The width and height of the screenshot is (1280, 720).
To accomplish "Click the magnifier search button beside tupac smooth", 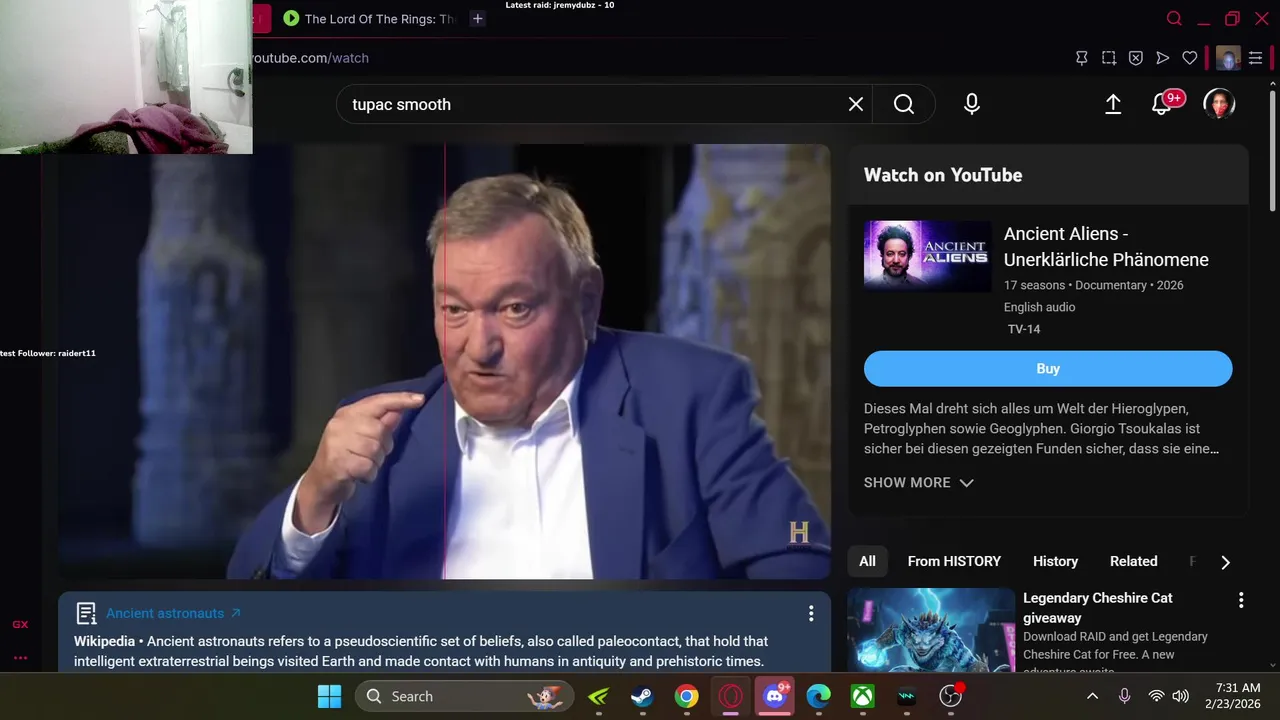I will click(x=904, y=104).
